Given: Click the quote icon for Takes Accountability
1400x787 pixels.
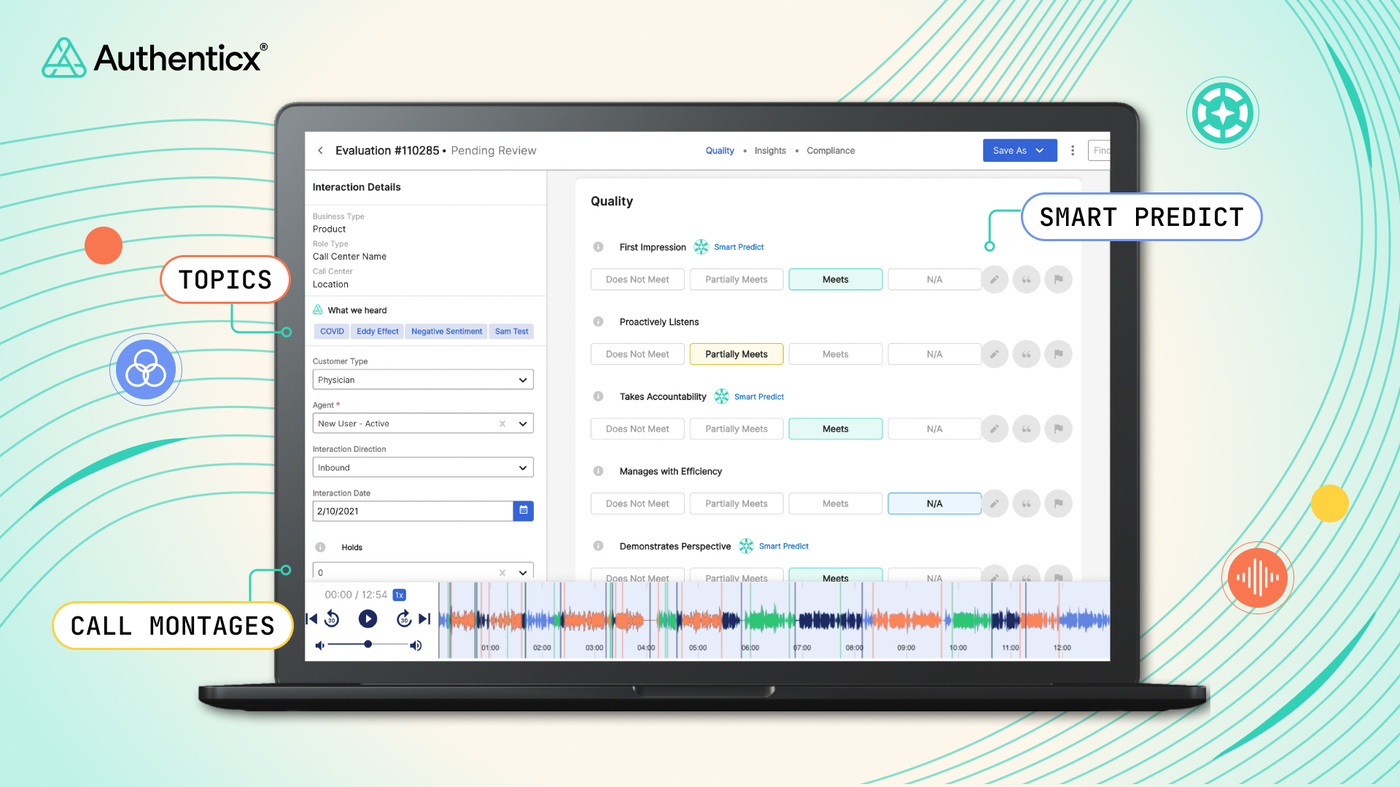Looking at the screenshot, I should coord(1026,429).
